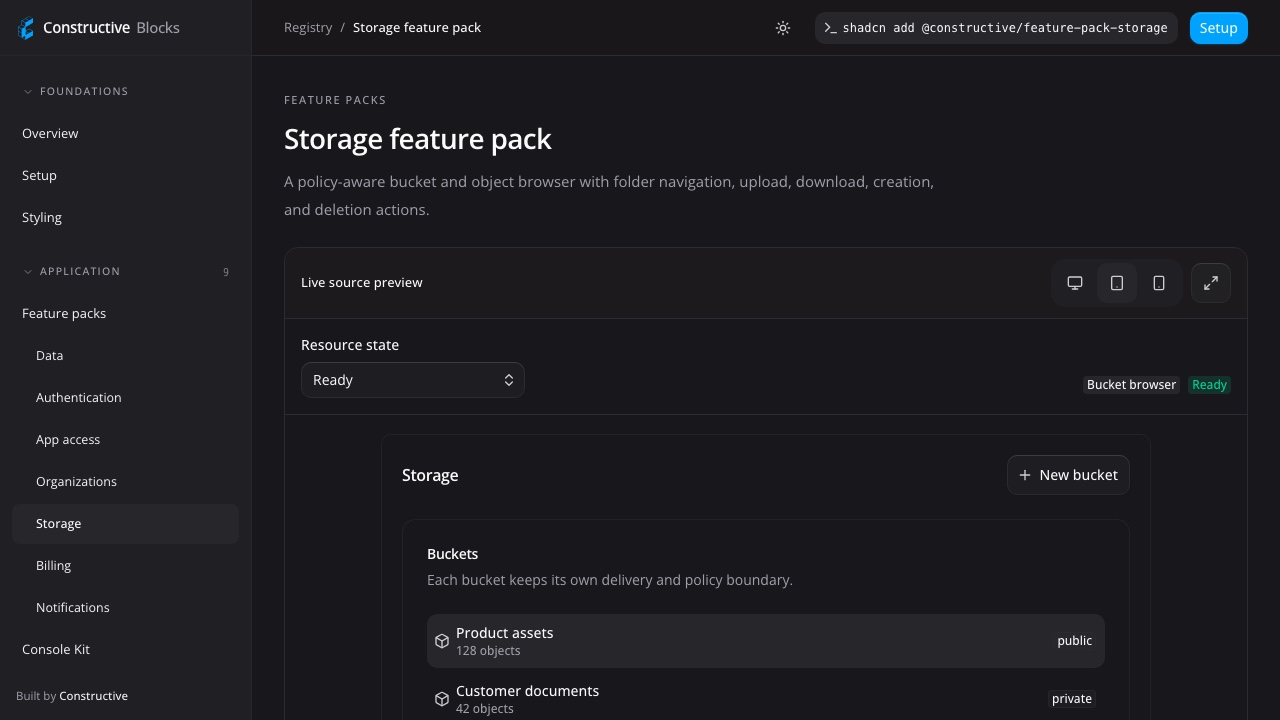The height and width of the screenshot is (720, 1280).
Task: Go to the Authentication feature pack
Action: pos(125,397)
